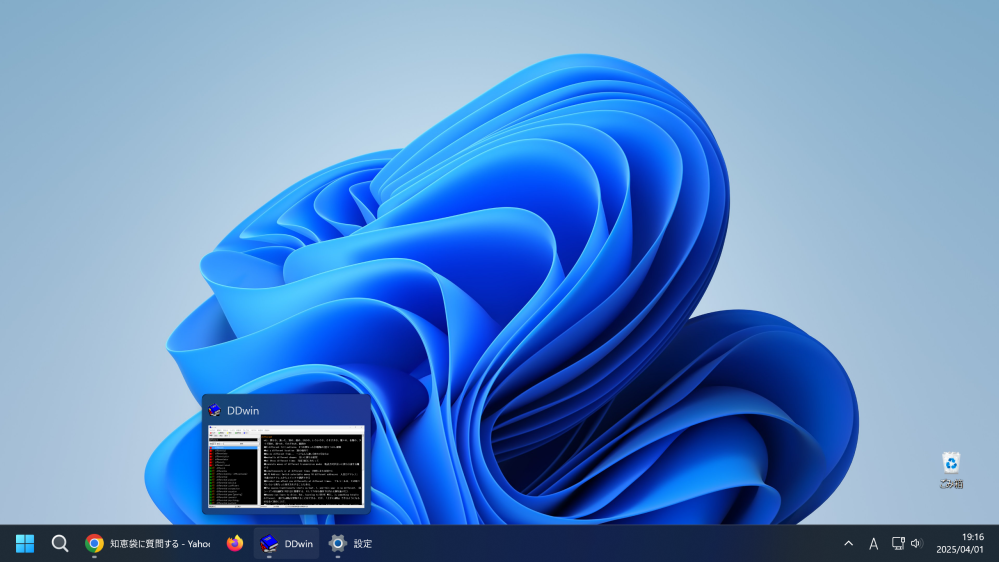Screen dimensions: 999x562
Task: Open Firefox from the taskbar
Action: click(x=235, y=544)
